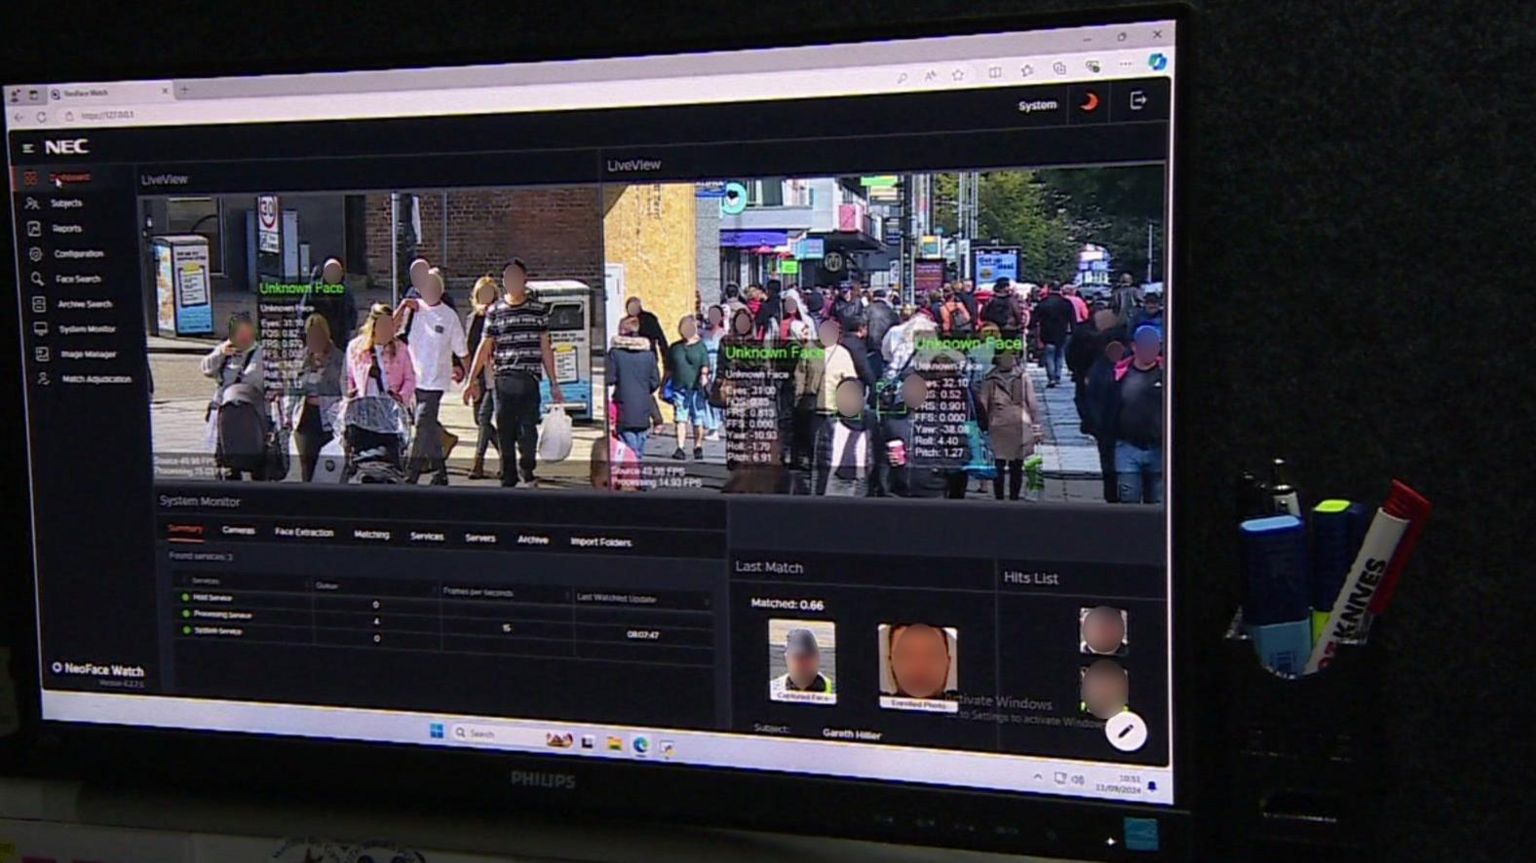This screenshot has height=863, width=1536.
Task: Open the Face Extraction tab
Action: [304, 533]
